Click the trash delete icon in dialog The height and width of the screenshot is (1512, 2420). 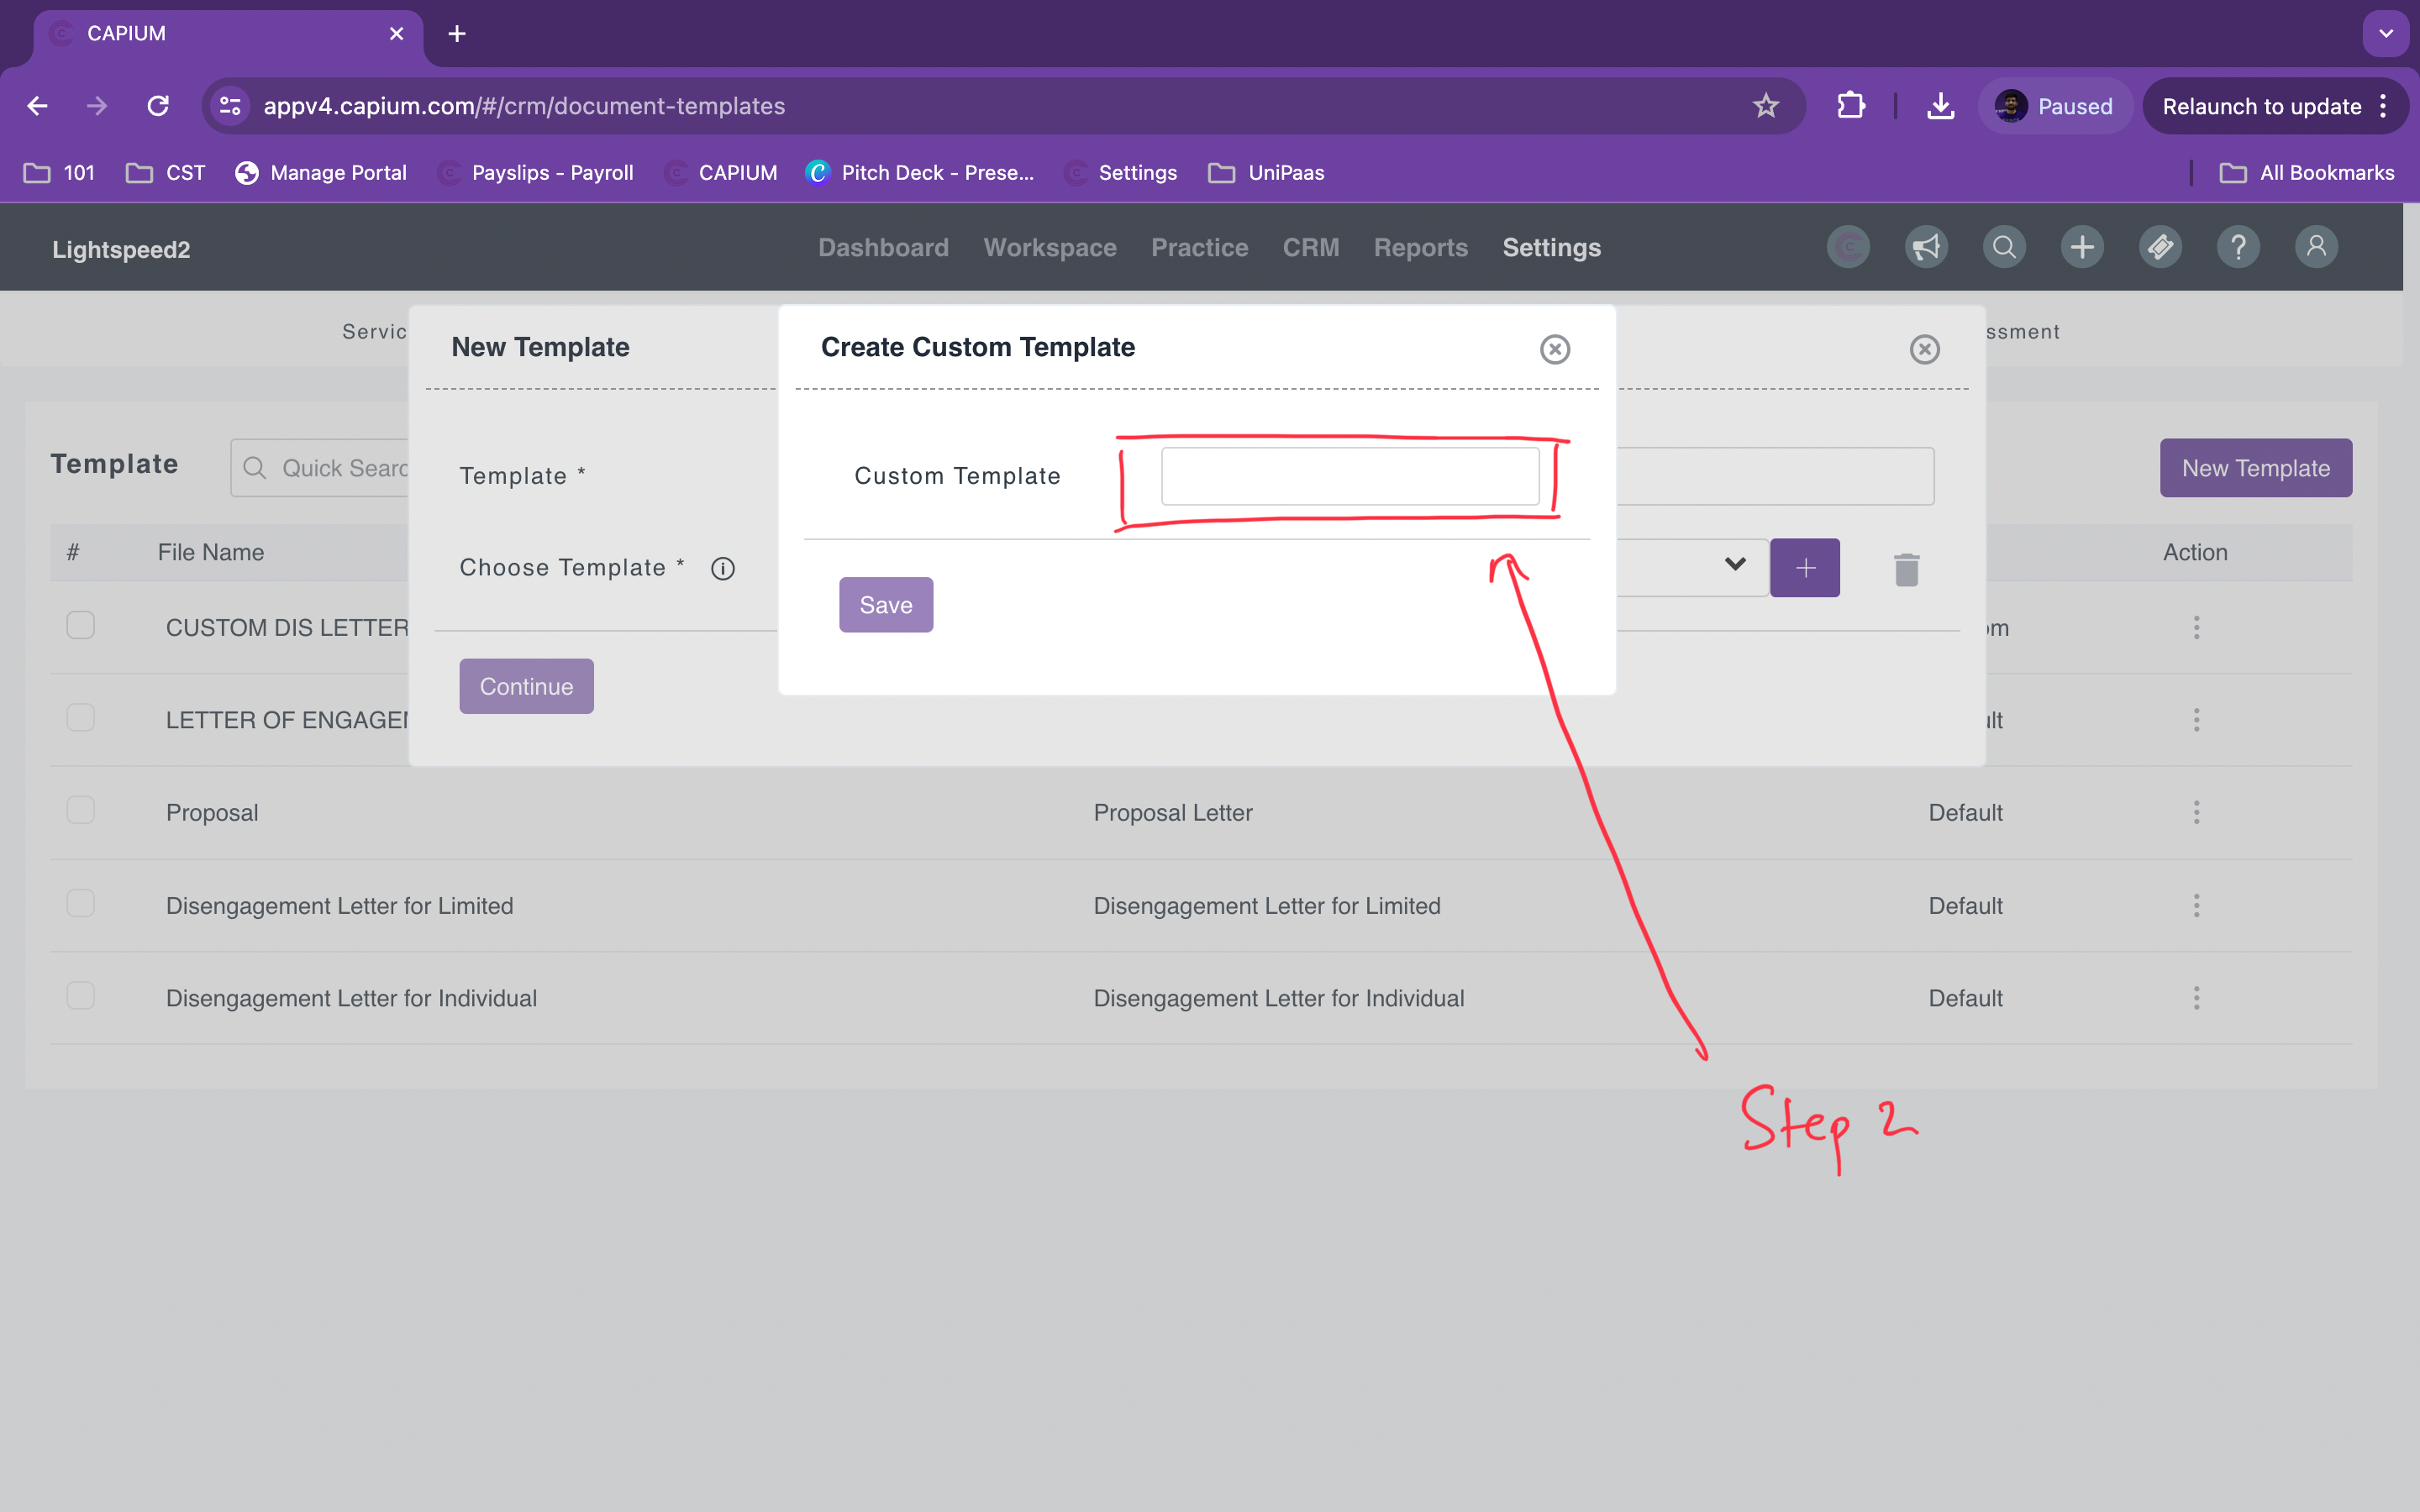click(x=1906, y=569)
